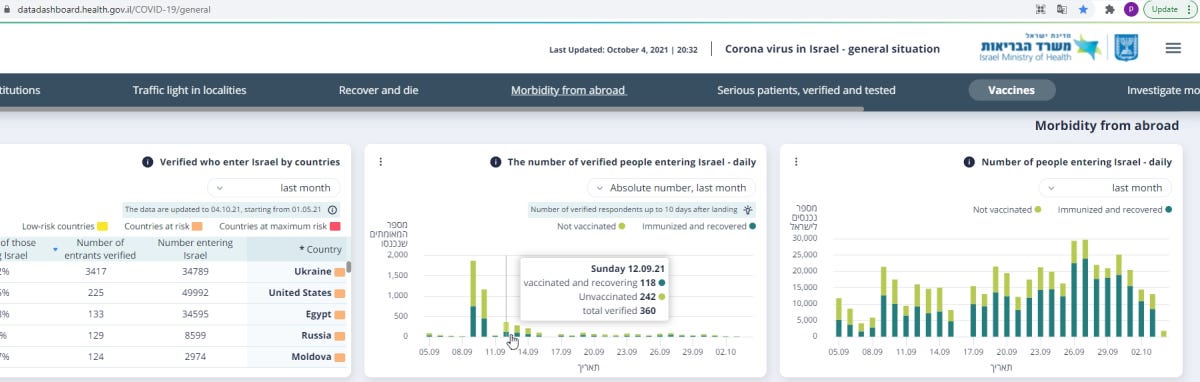The image size is (1200, 382).
Task: Click Number entering Israel column header
Action: pos(194,249)
